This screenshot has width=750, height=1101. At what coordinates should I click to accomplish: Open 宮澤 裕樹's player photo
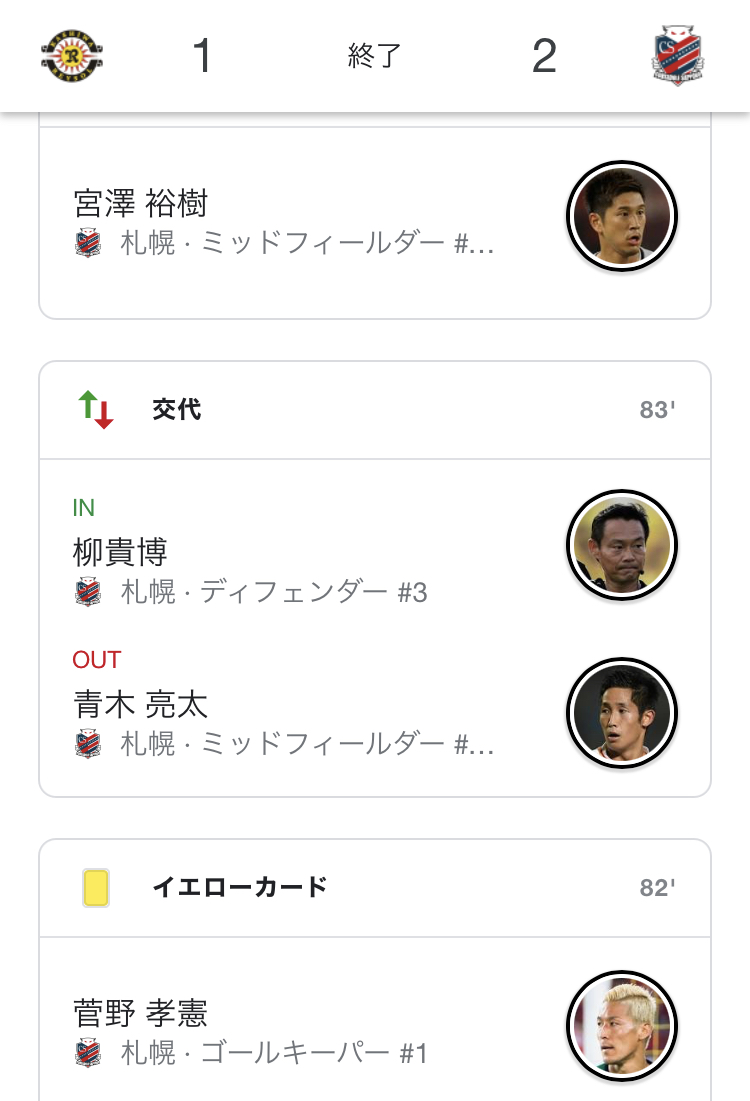[x=622, y=216]
